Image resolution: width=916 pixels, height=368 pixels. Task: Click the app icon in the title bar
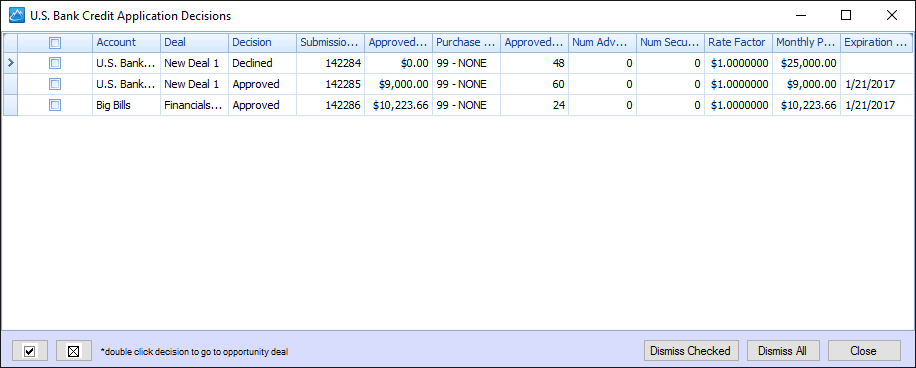(x=17, y=15)
